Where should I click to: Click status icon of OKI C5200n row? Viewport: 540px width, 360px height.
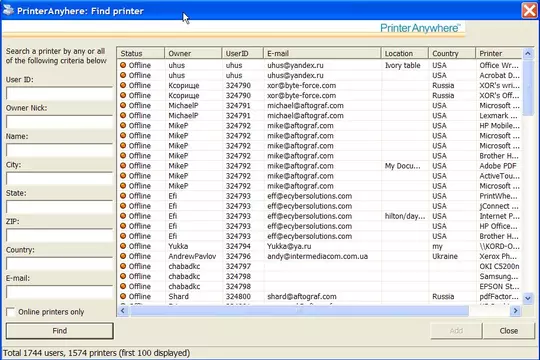123,266
